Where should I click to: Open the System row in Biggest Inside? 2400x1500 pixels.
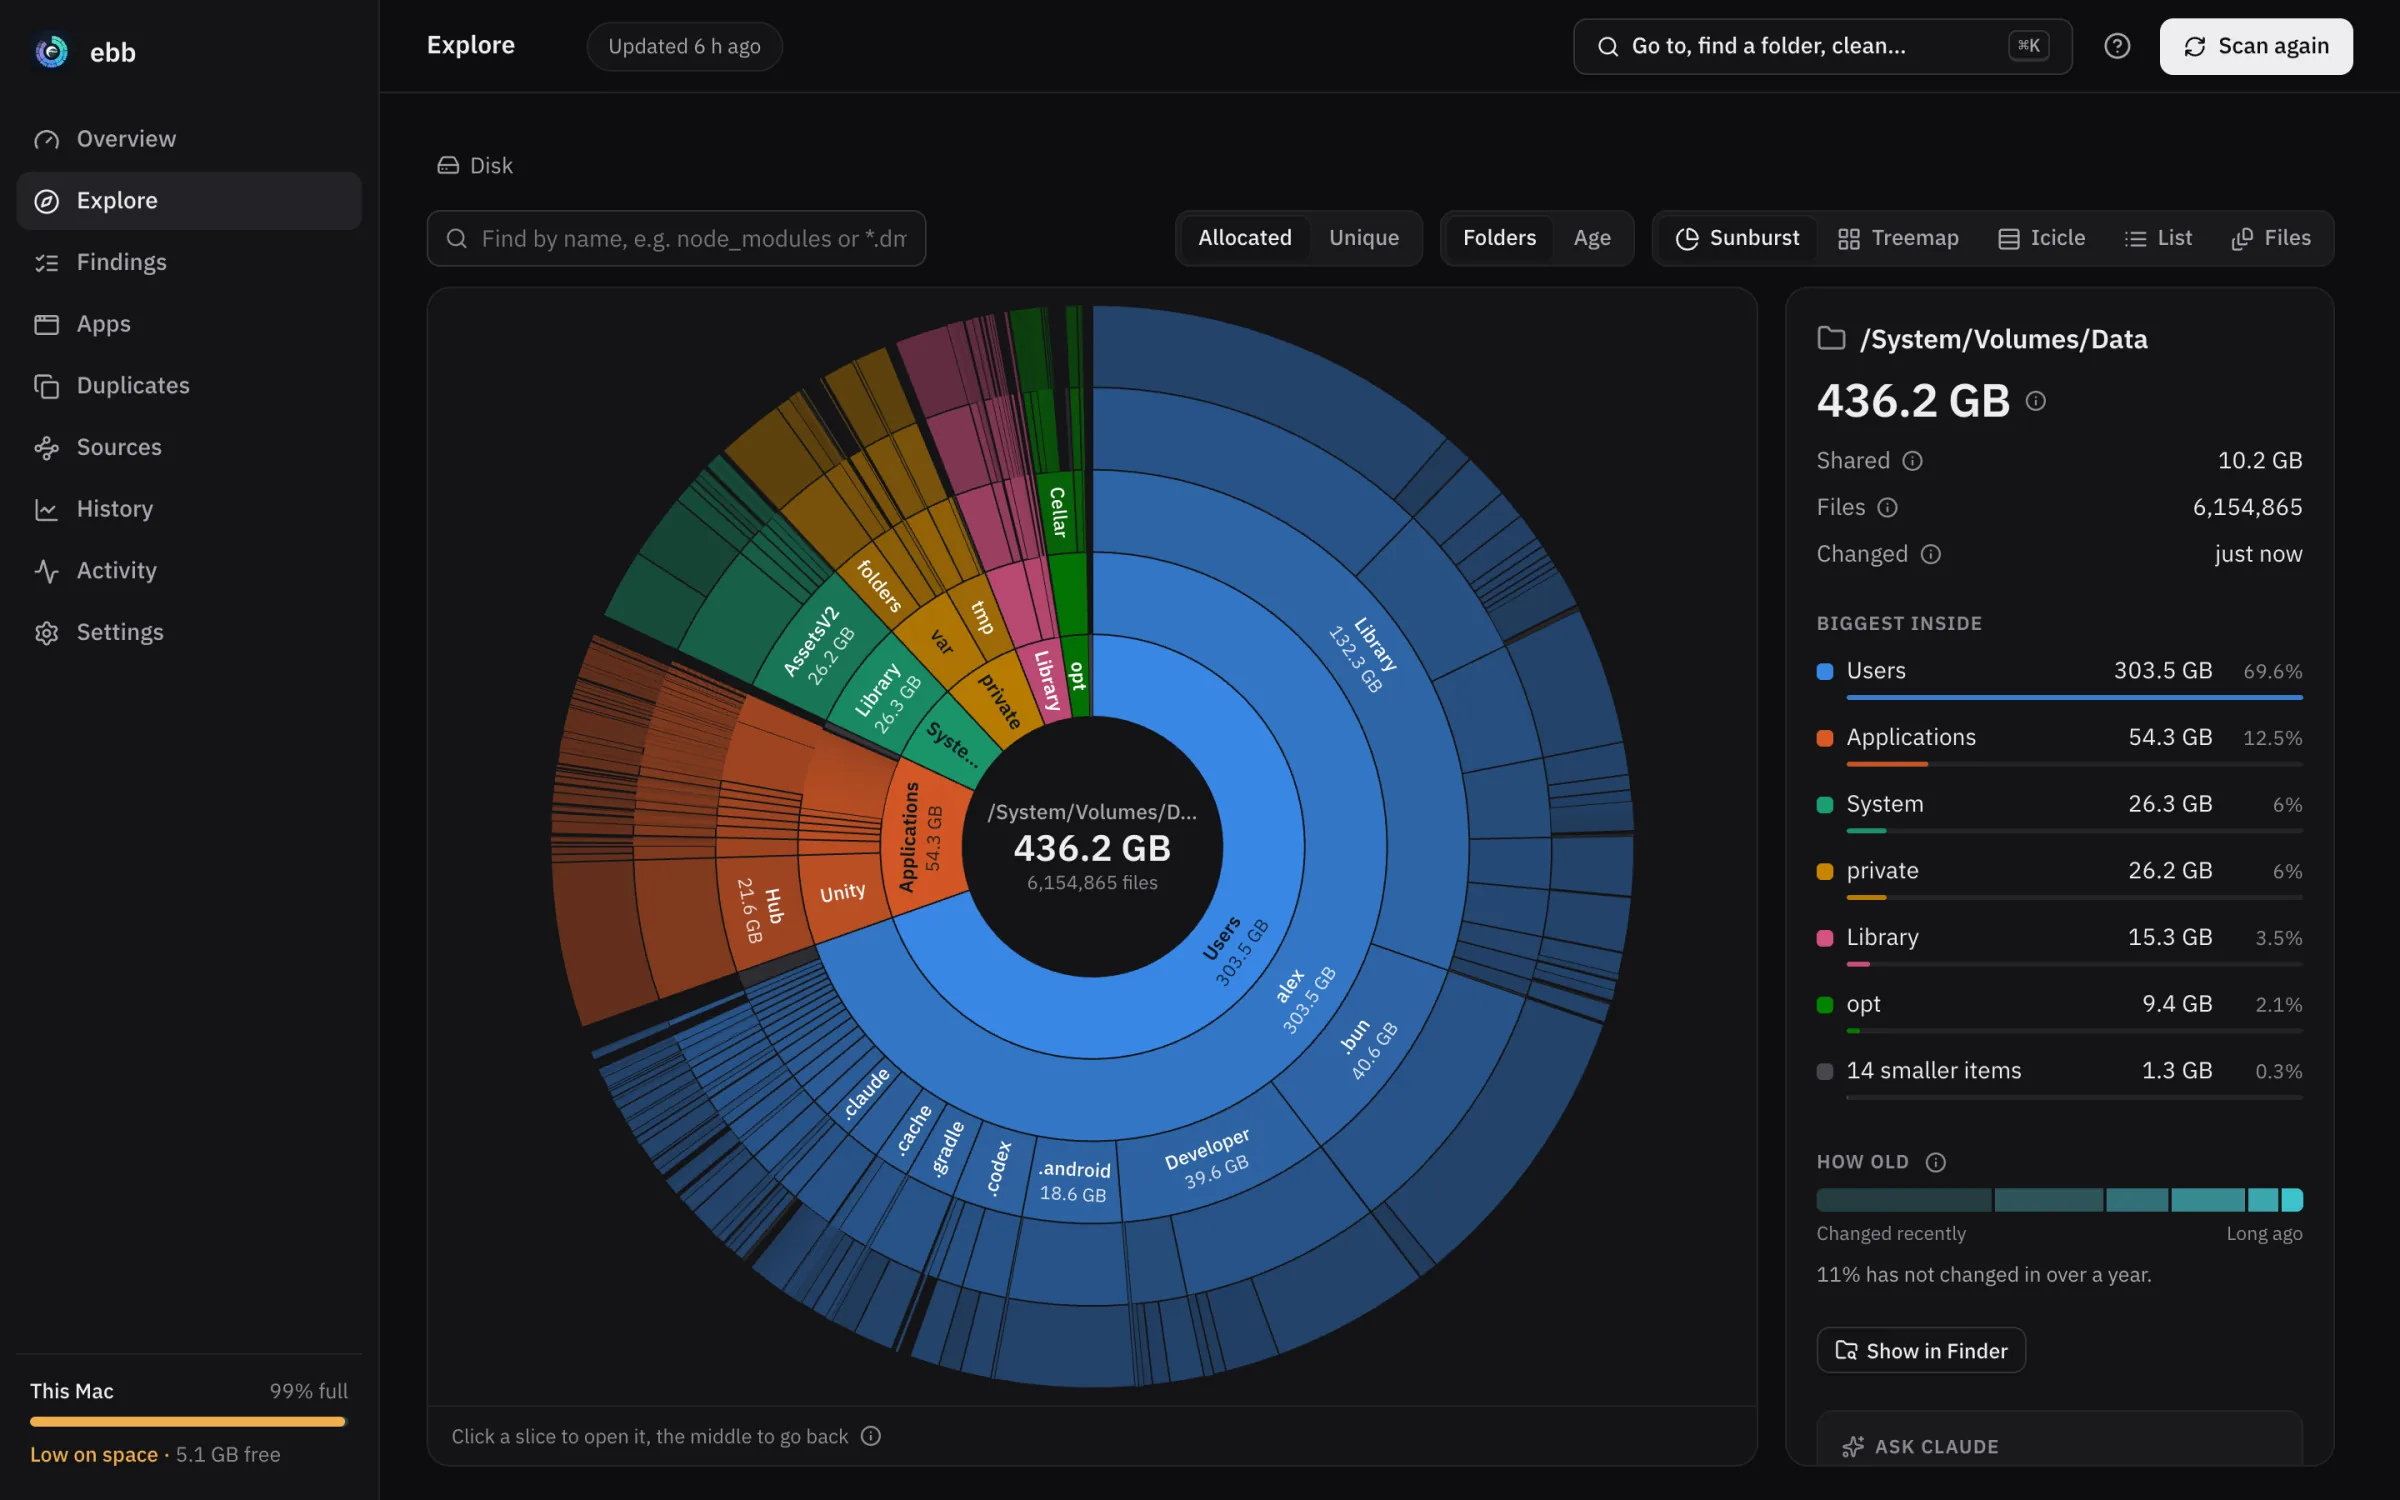pyautogui.click(x=2059, y=812)
